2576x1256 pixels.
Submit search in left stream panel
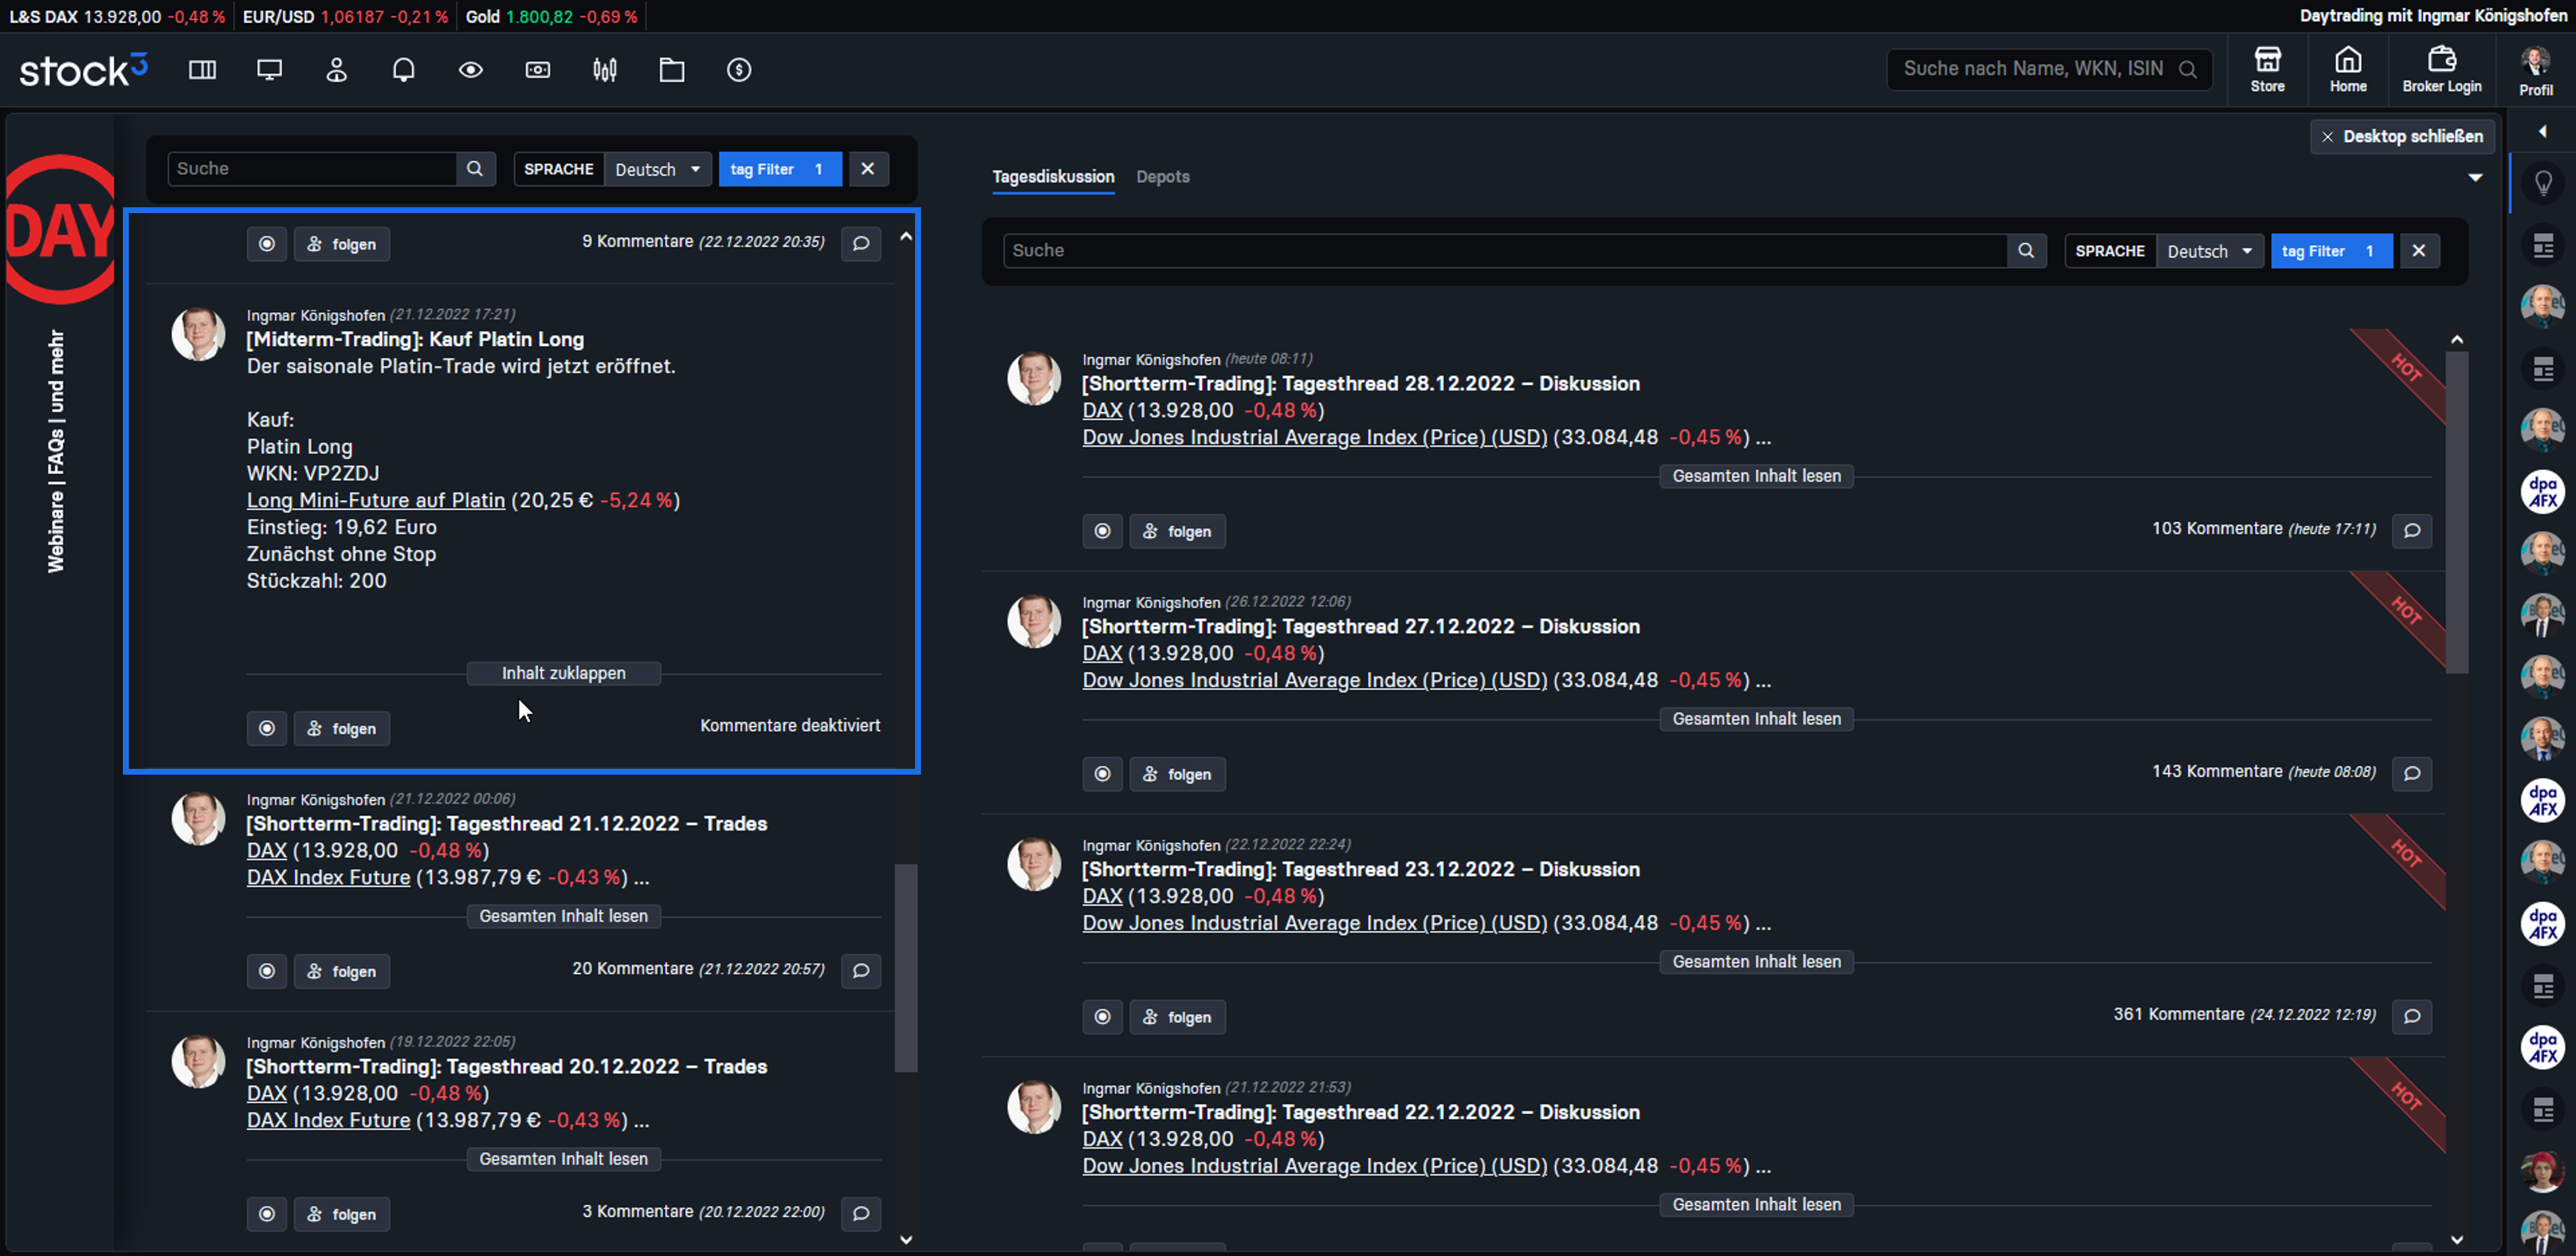click(475, 169)
